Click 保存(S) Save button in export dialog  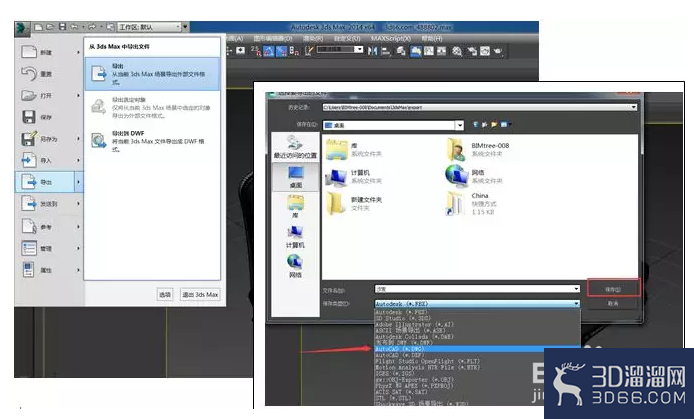pyautogui.click(x=613, y=289)
